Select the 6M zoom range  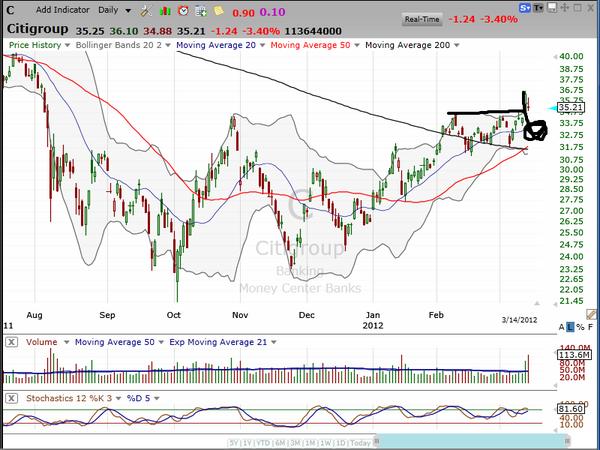pos(279,443)
